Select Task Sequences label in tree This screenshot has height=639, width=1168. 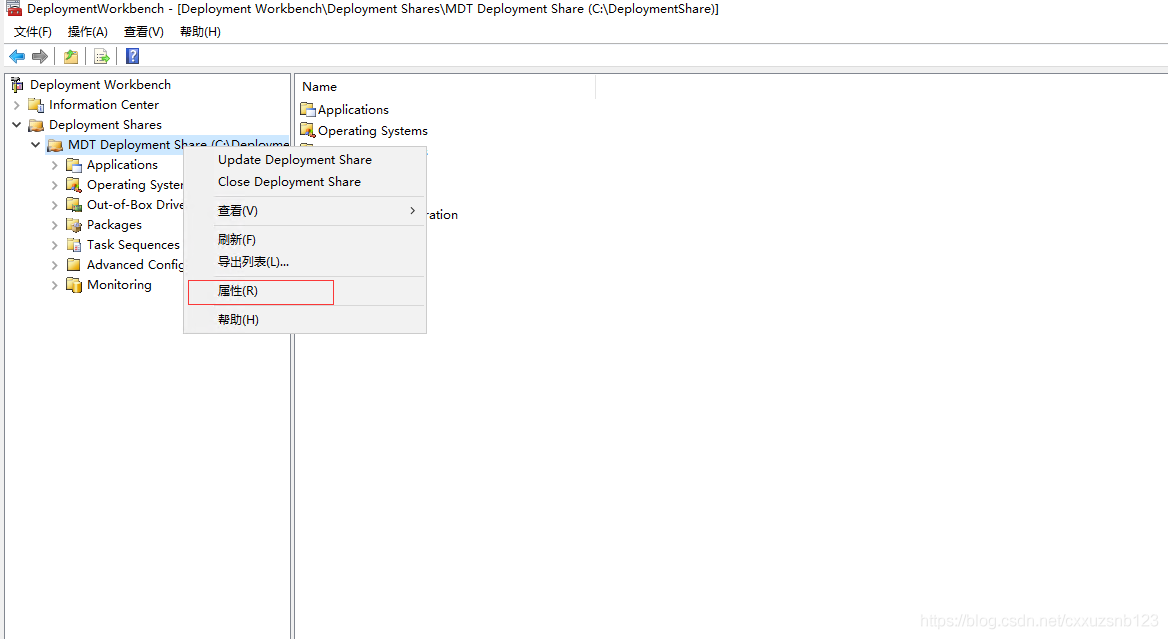tap(133, 244)
